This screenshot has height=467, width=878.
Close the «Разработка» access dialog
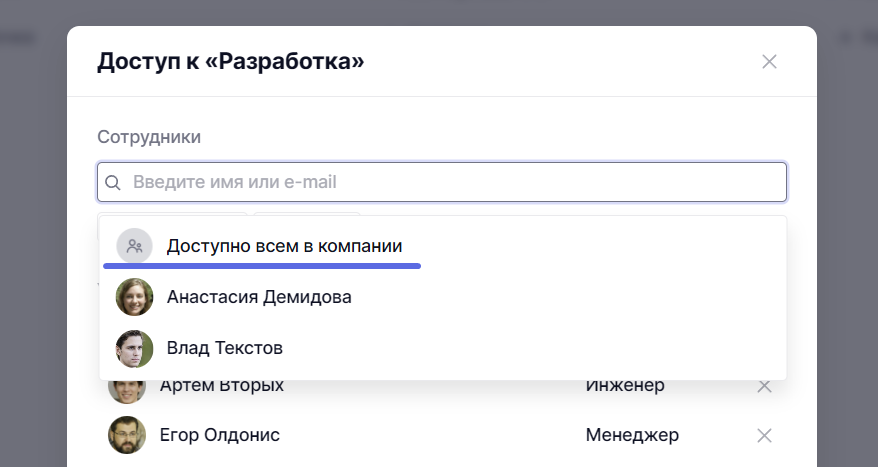point(769,62)
